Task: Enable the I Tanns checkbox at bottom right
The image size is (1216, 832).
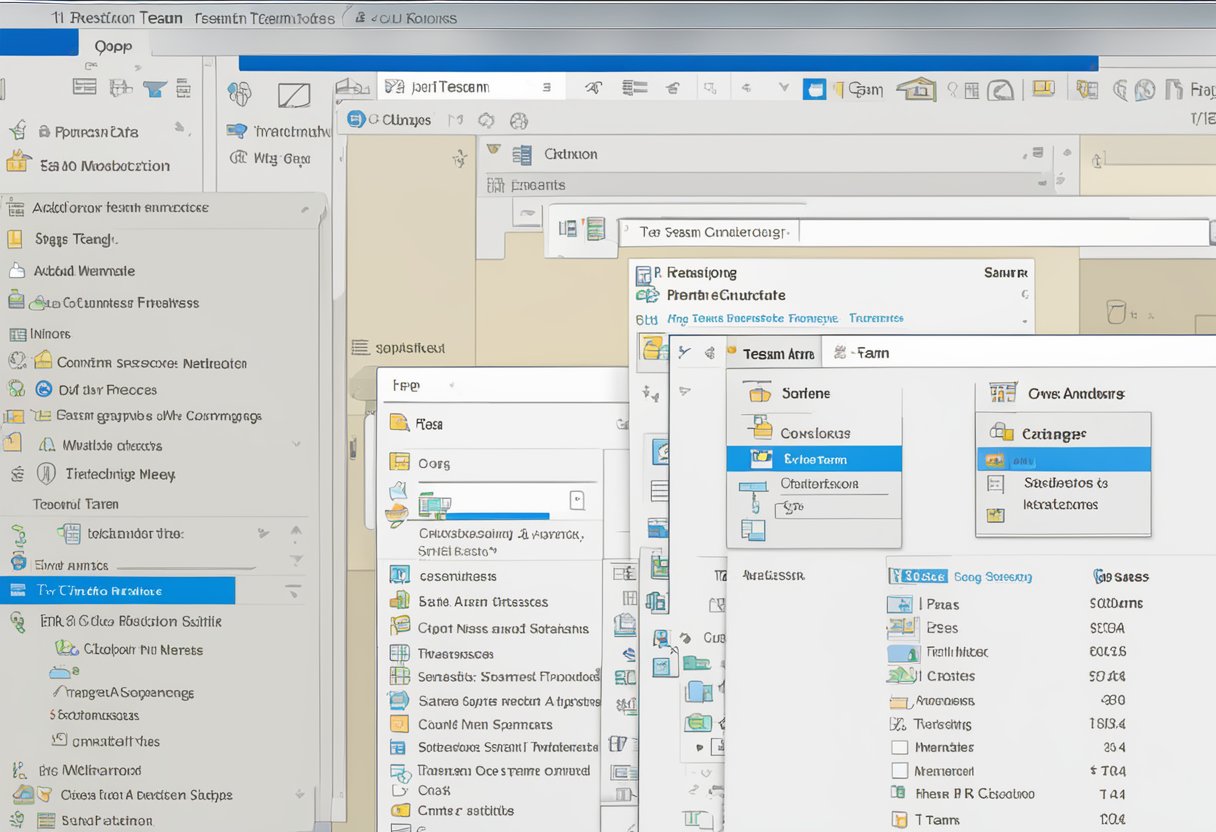Action: [x=899, y=818]
